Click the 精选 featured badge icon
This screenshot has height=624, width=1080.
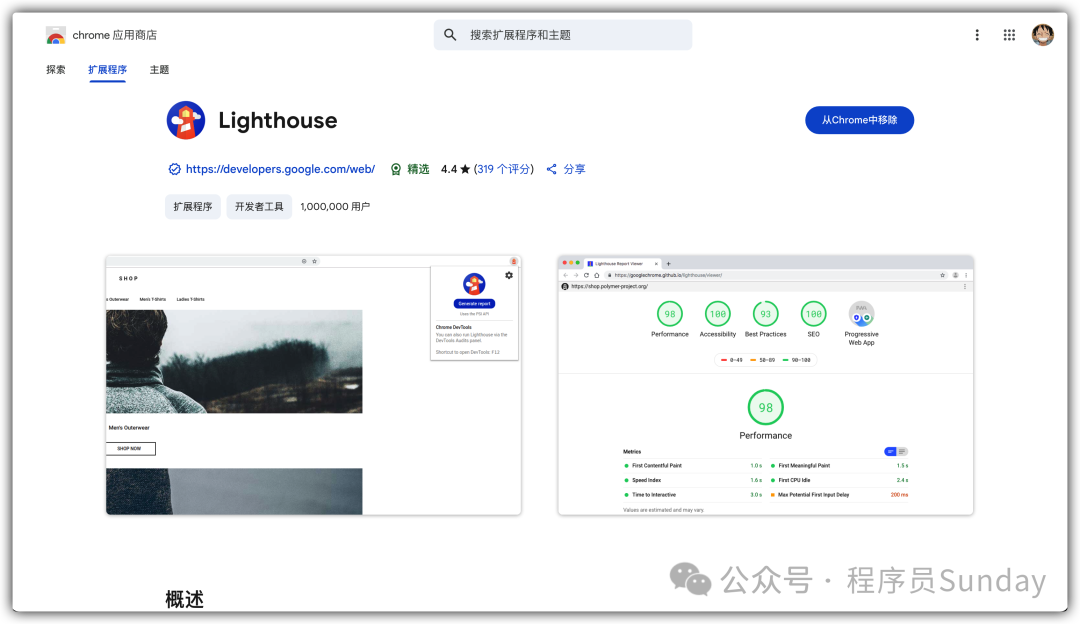(x=396, y=169)
